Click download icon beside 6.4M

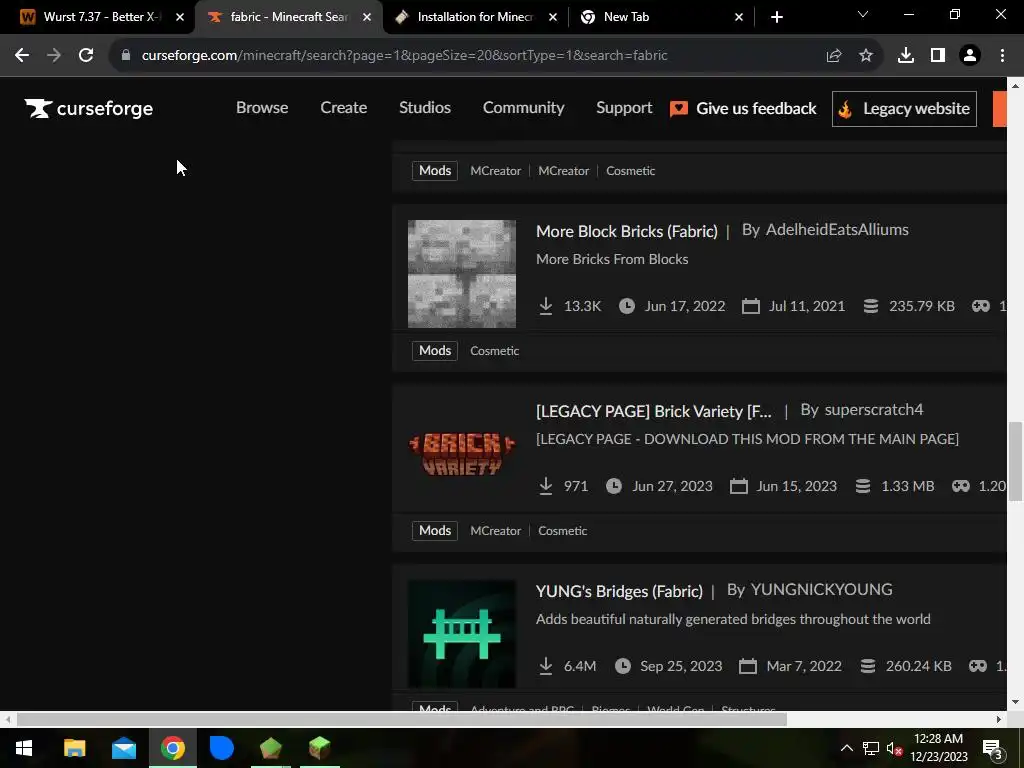(546, 665)
